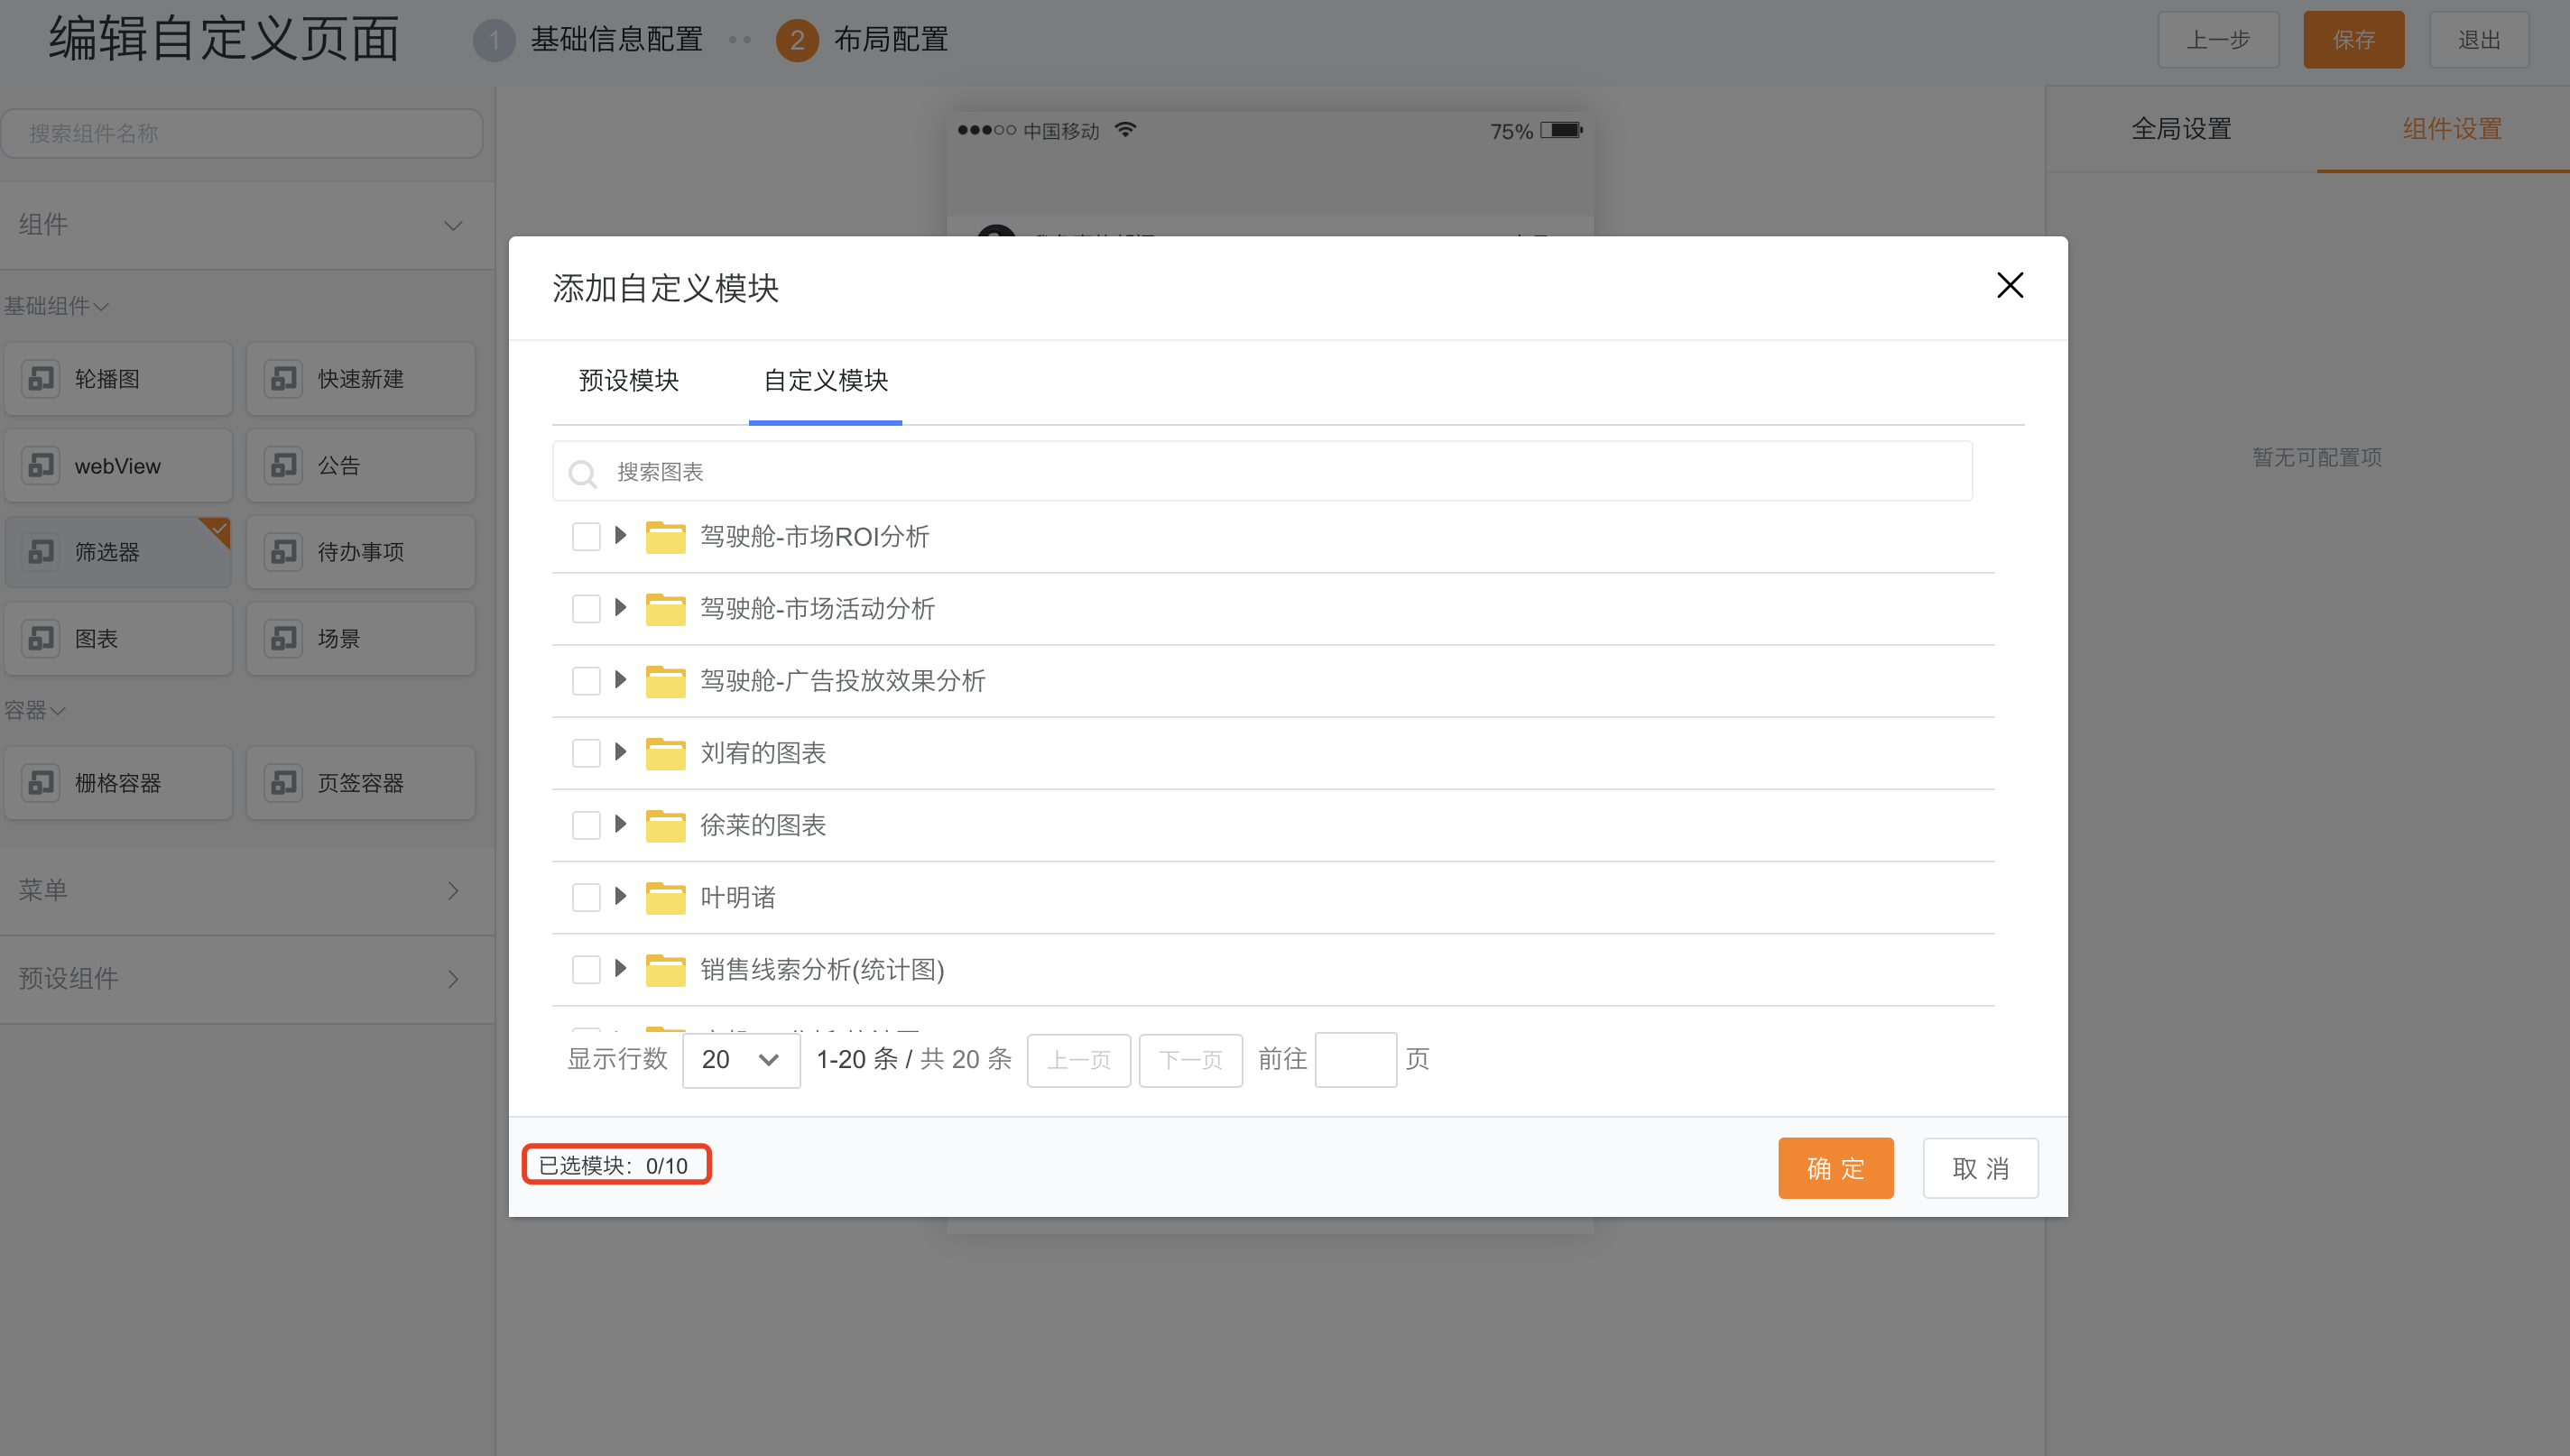2570x1456 pixels.
Task: Click the folder icon for 叶明诸
Action: 665,897
